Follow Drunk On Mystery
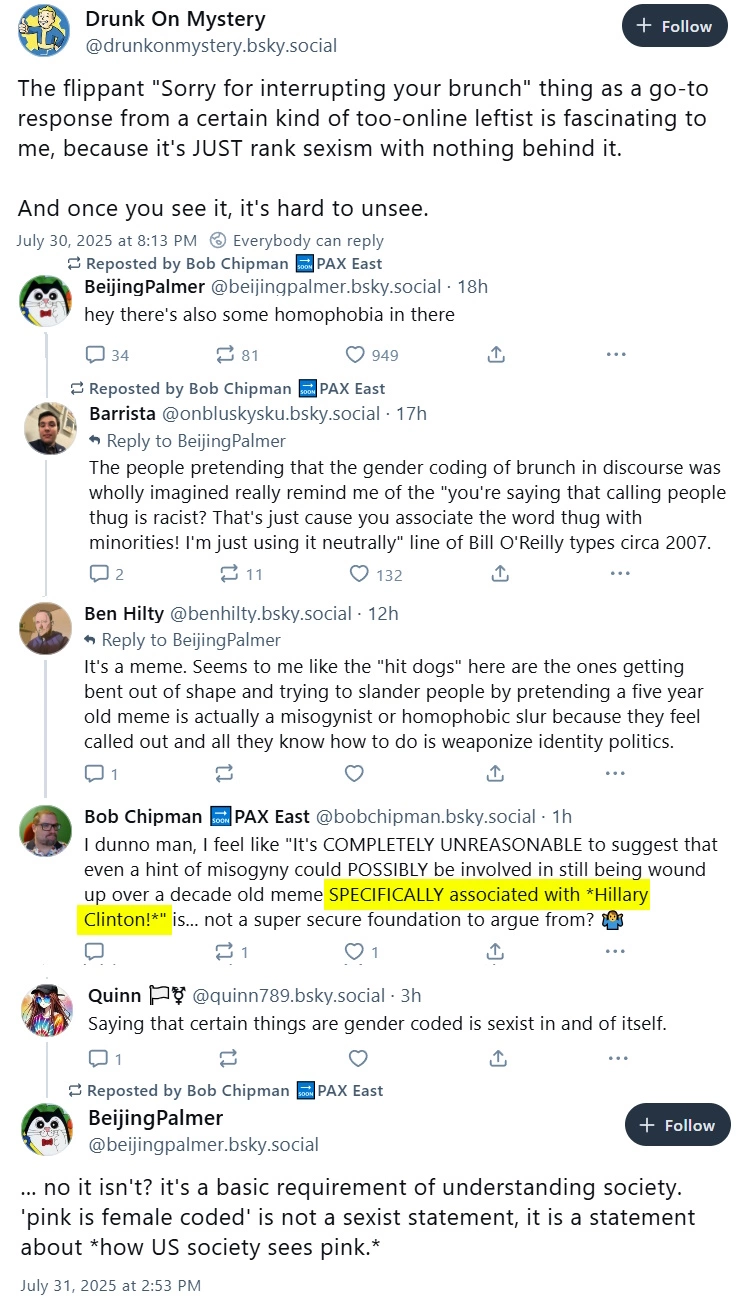 675,25
